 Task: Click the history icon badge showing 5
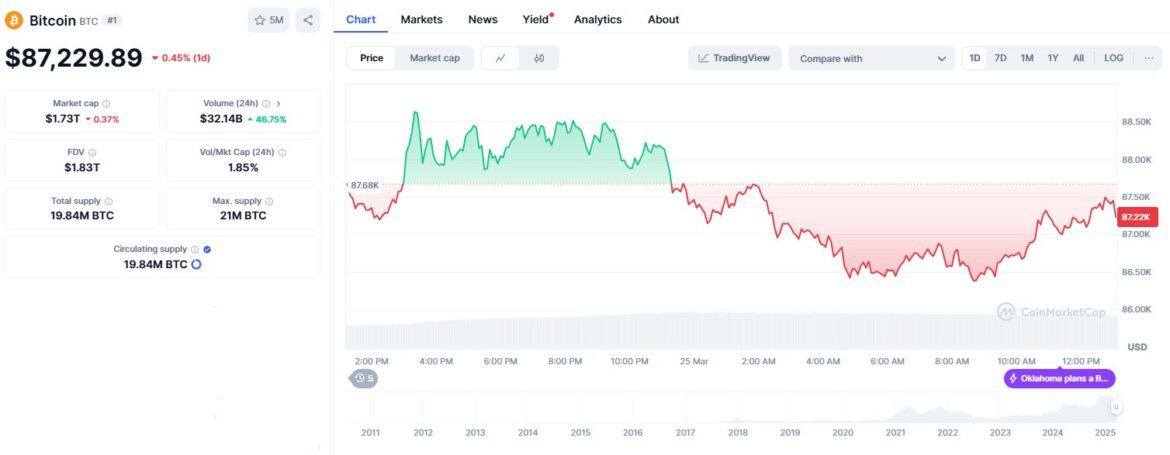pyautogui.click(x=363, y=378)
